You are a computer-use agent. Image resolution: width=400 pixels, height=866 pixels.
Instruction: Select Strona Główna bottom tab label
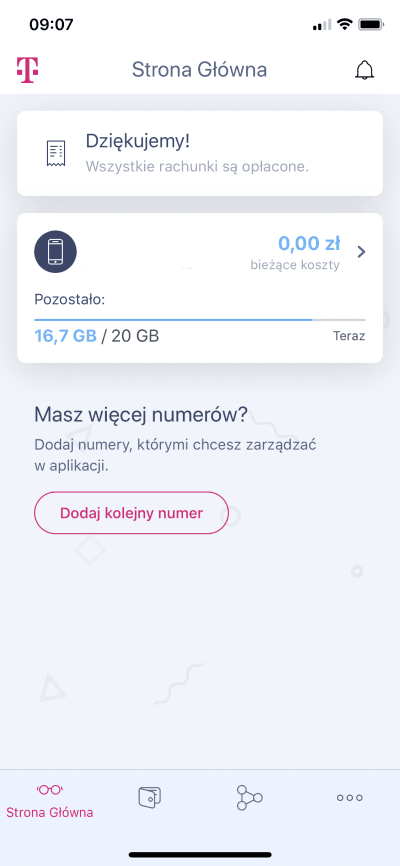tap(50, 813)
